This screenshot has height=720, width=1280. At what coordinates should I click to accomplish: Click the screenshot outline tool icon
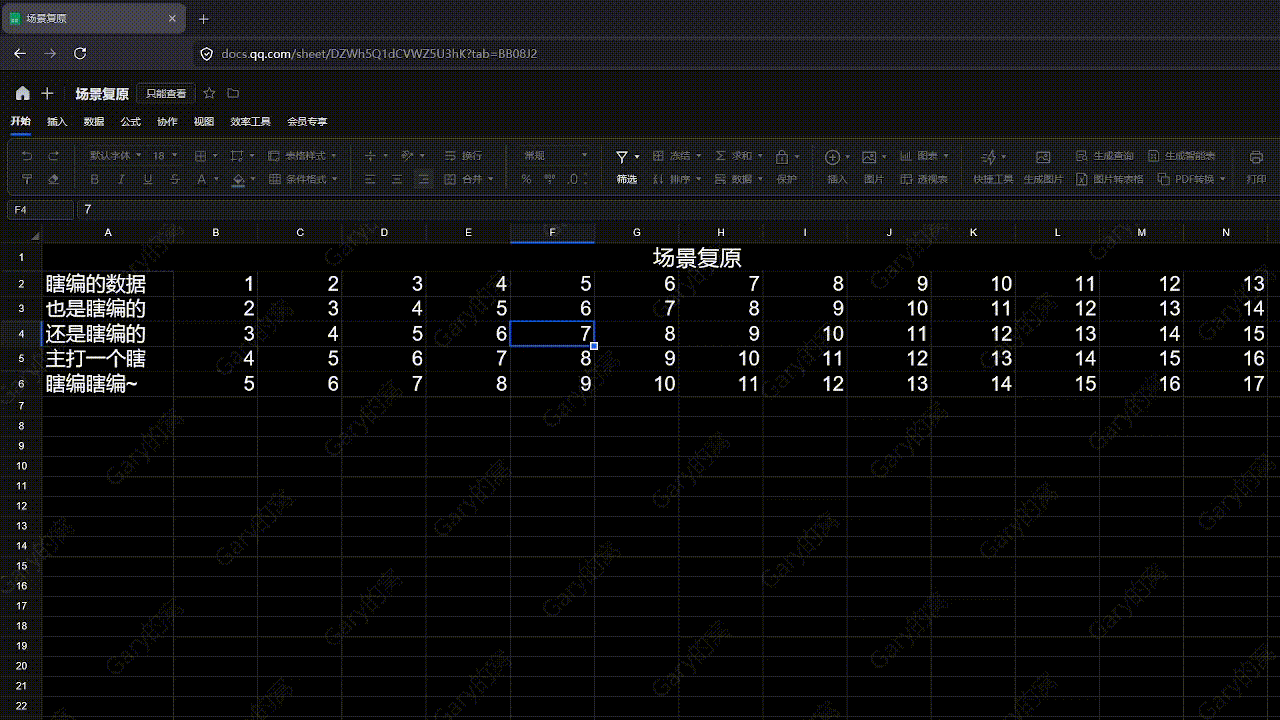tap(238, 156)
